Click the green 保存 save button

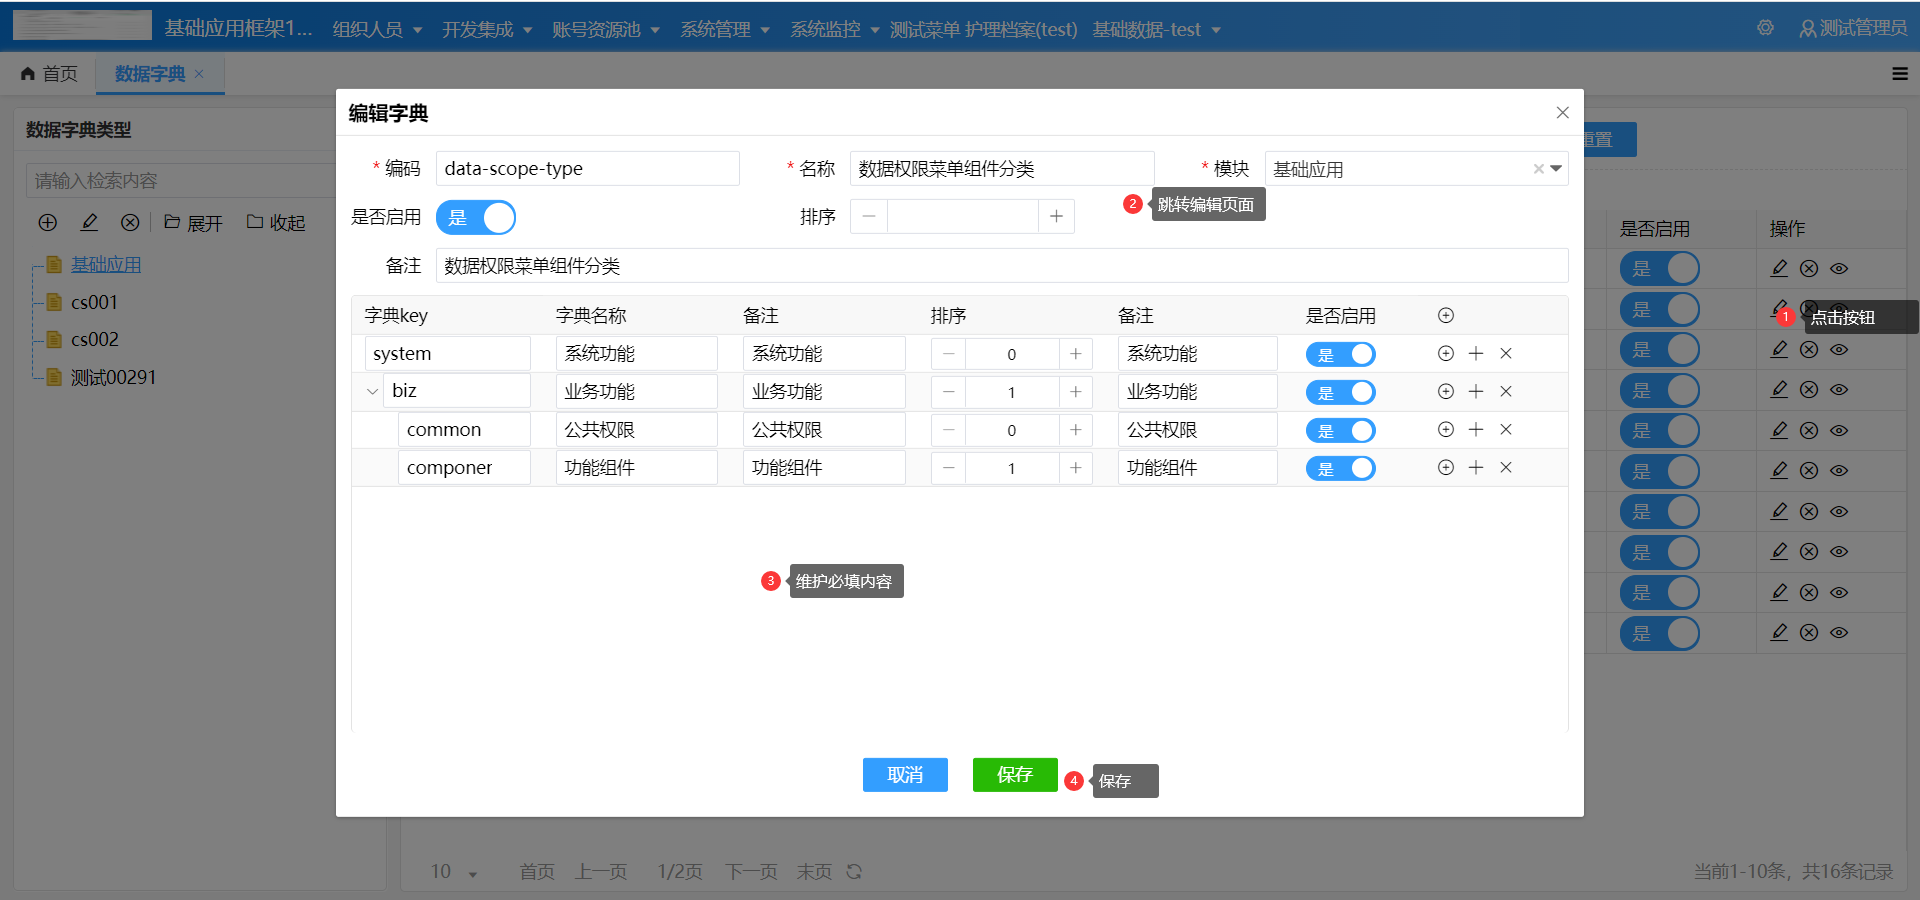tap(1014, 775)
